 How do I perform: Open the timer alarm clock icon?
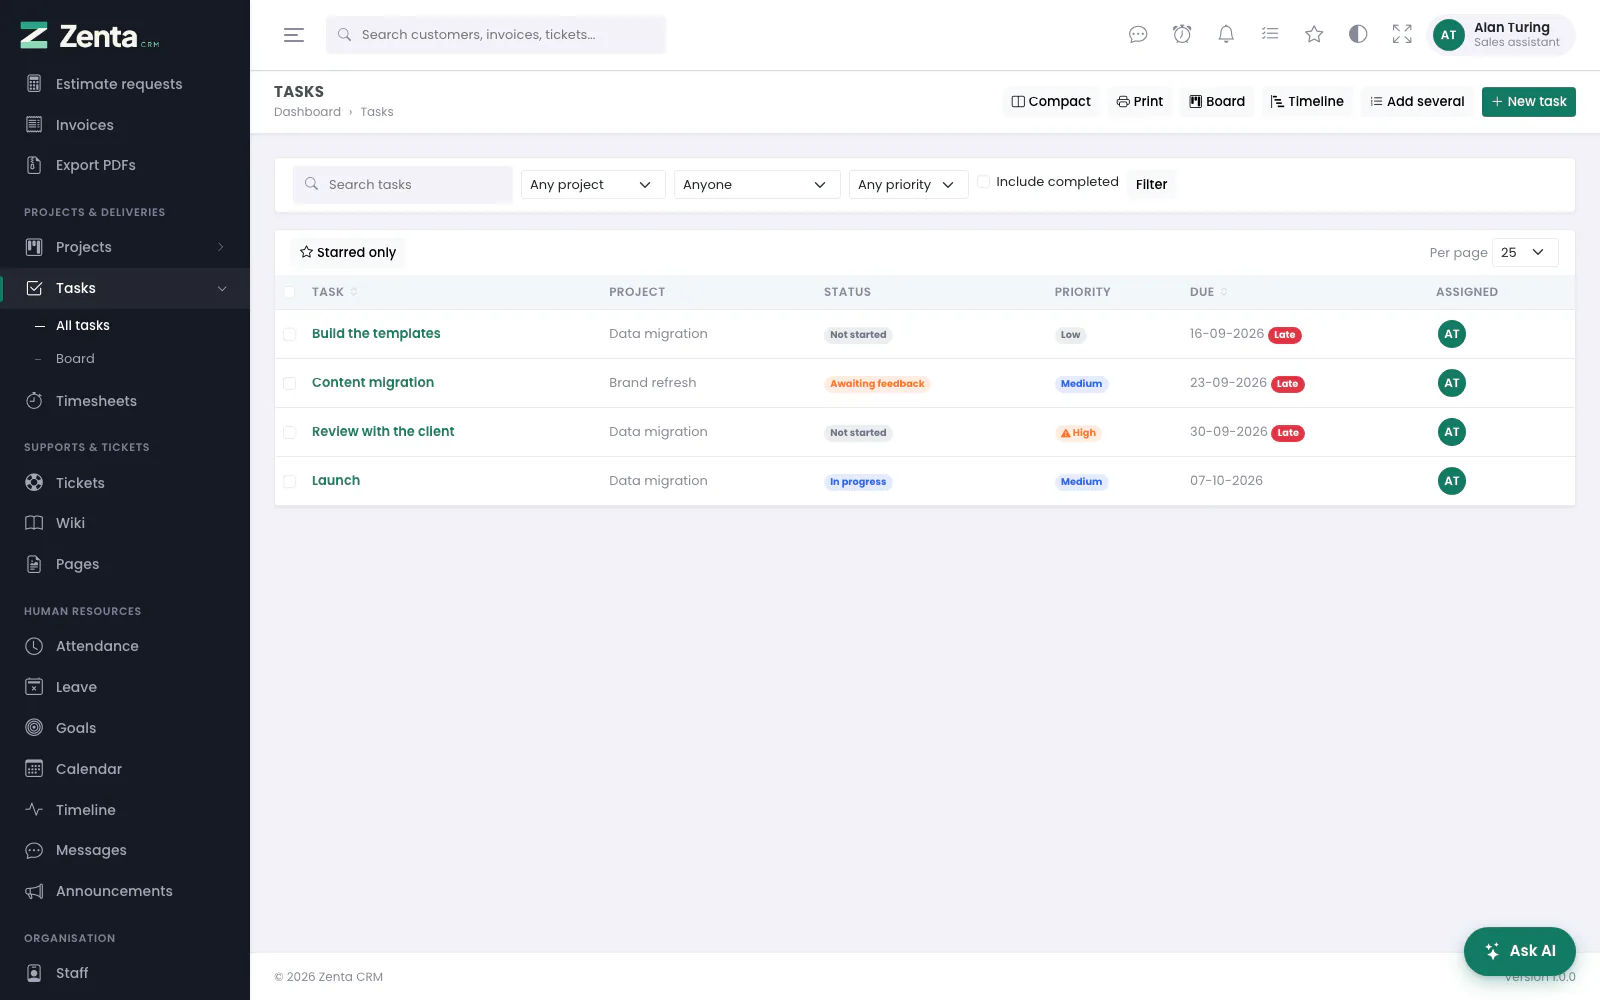click(1182, 35)
